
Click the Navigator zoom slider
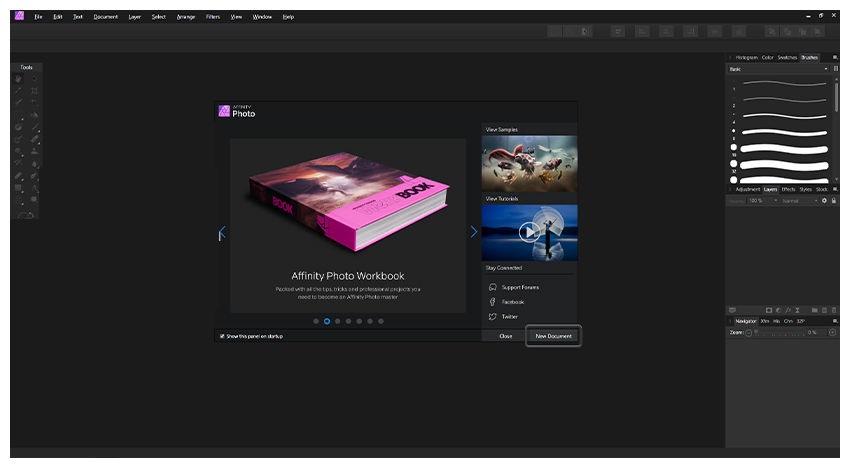point(781,333)
